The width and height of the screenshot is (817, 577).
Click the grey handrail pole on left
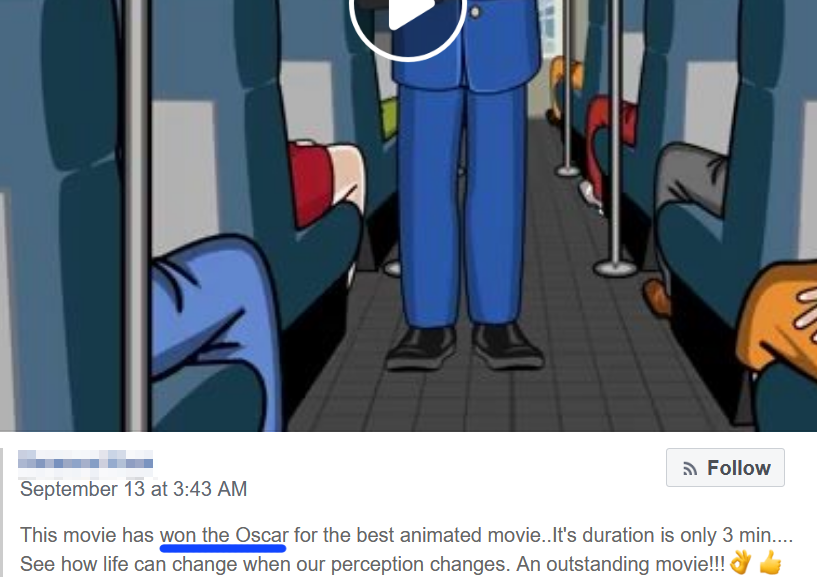pos(138,215)
